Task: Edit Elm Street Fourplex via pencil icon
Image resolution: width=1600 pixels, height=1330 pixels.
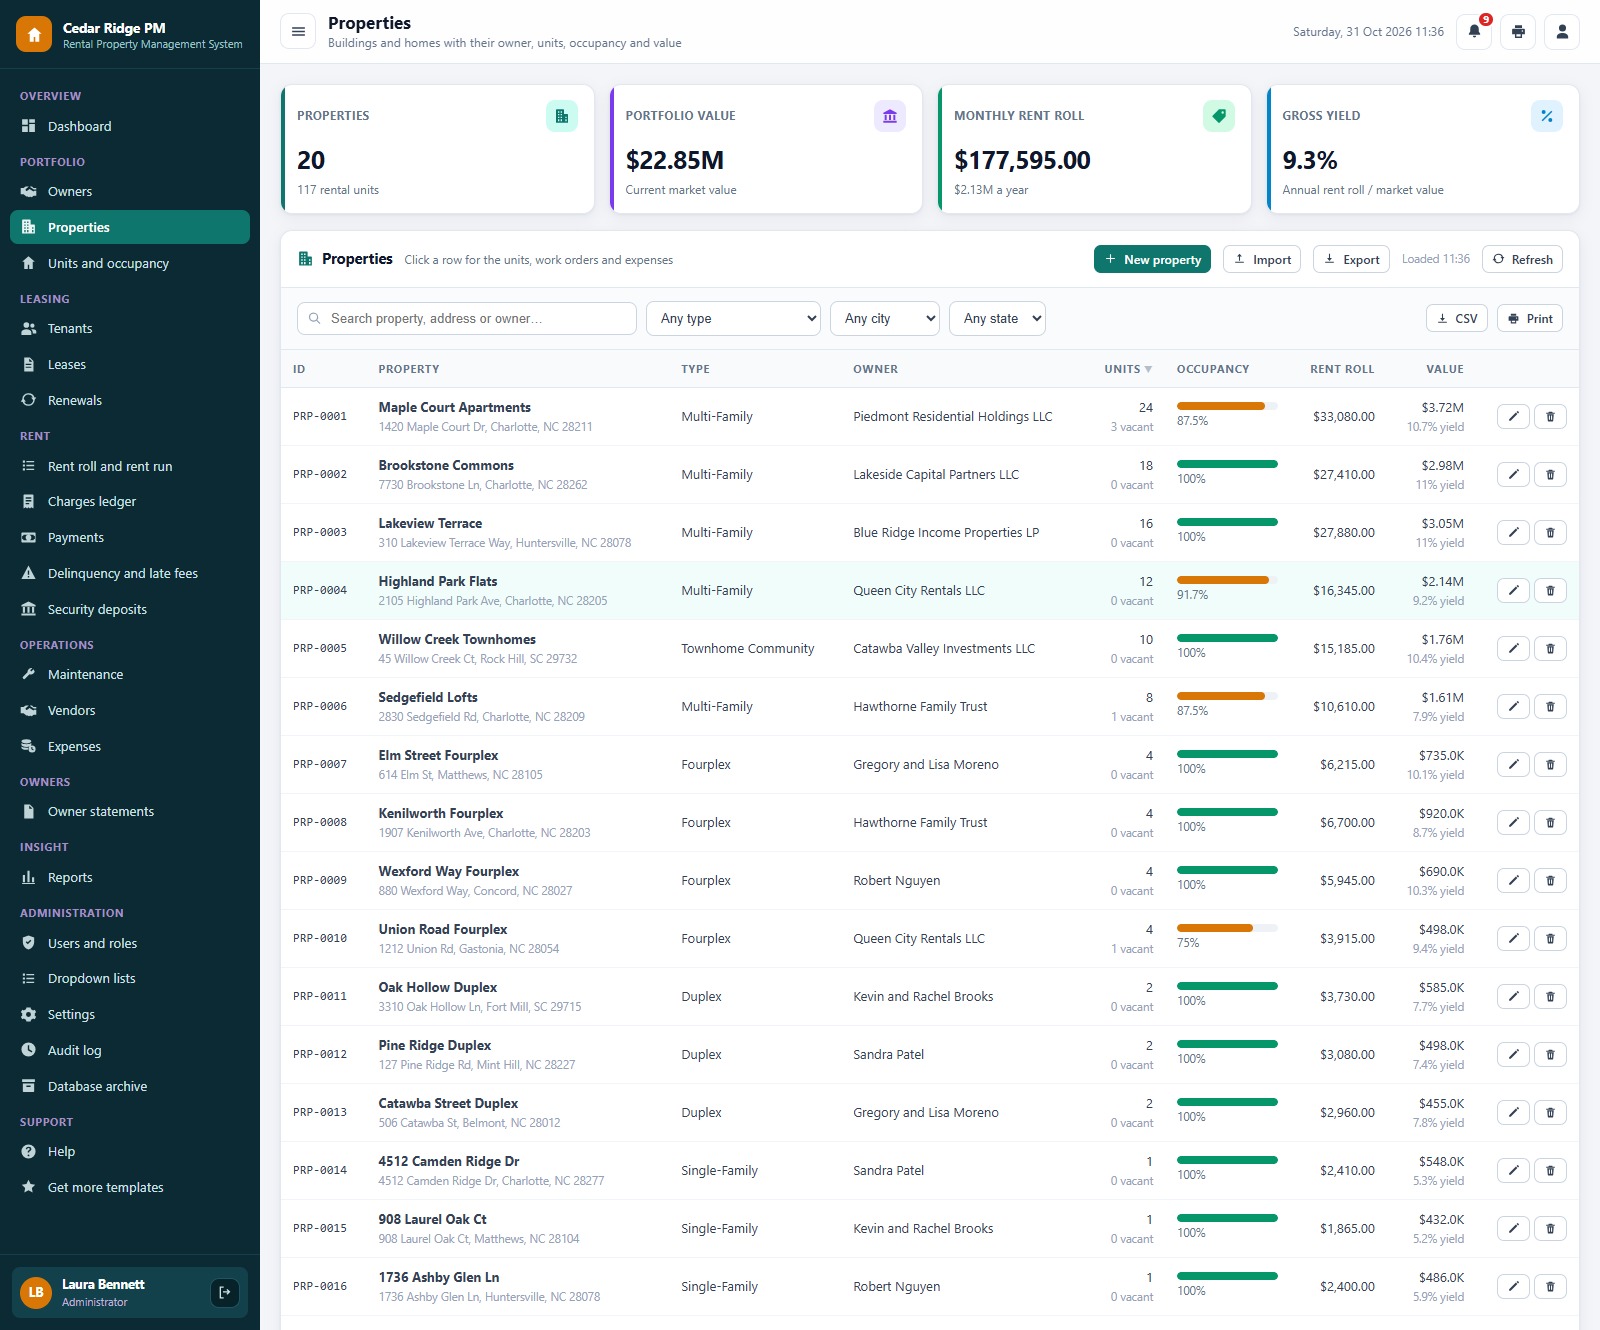Action: (1514, 765)
